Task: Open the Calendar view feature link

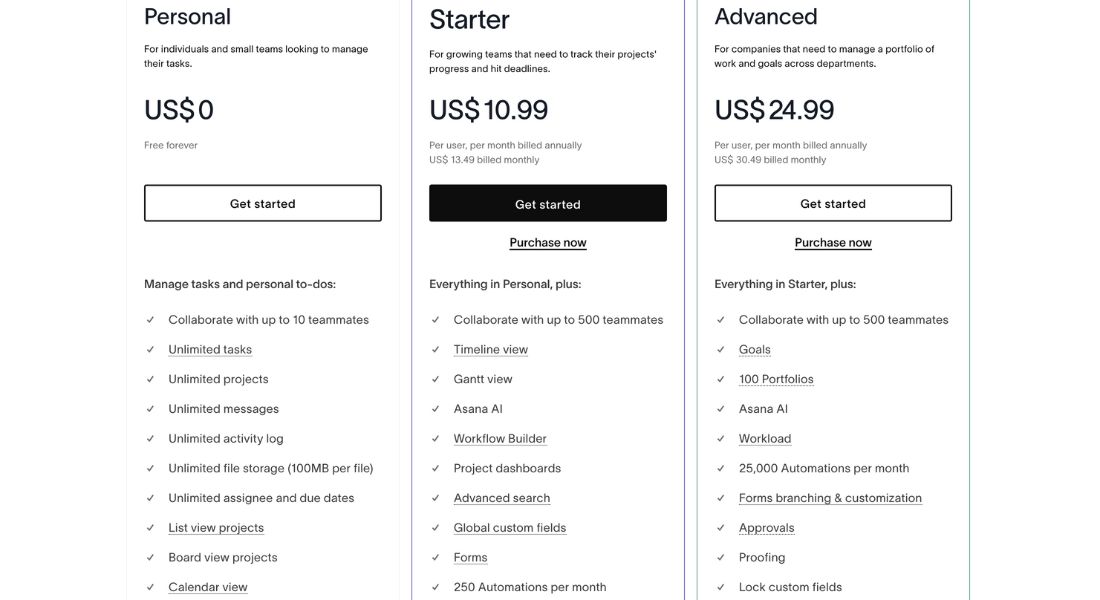Action: (208, 587)
